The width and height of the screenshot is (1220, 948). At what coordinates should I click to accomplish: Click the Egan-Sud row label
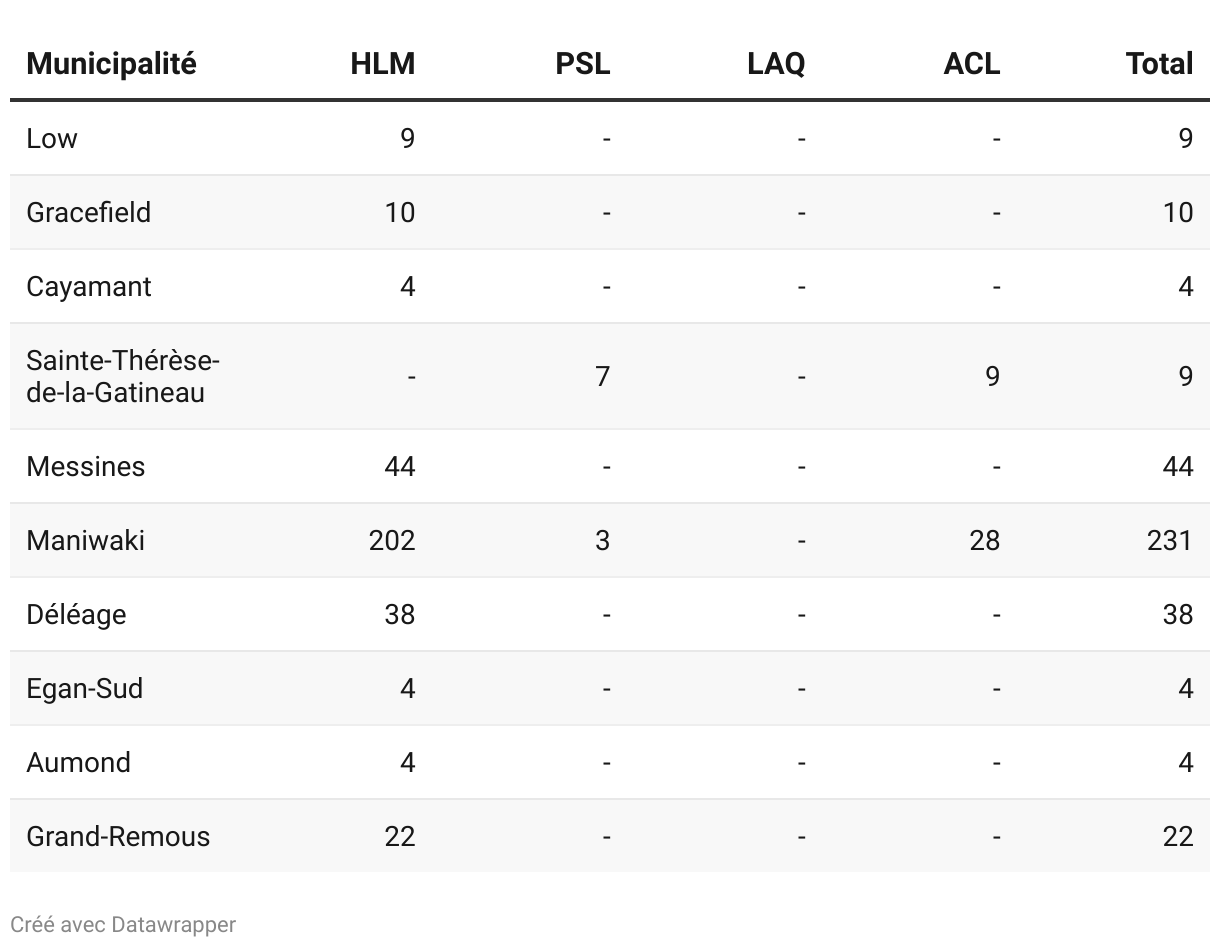tap(85, 688)
